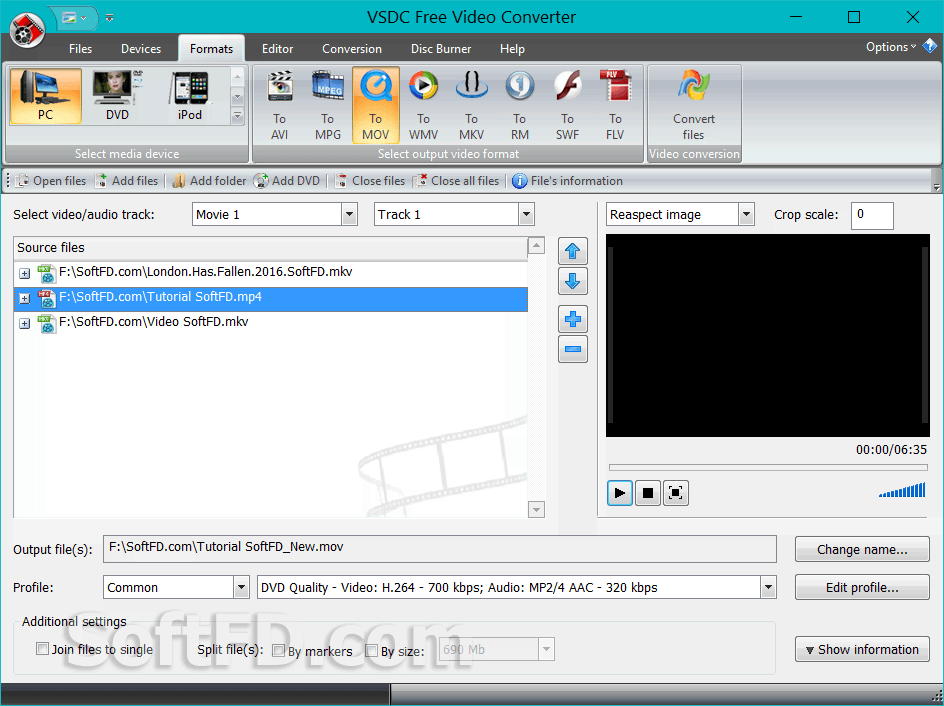The width and height of the screenshot is (944, 706).
Task: Play the video preview
Action: [x=620, y=494]
